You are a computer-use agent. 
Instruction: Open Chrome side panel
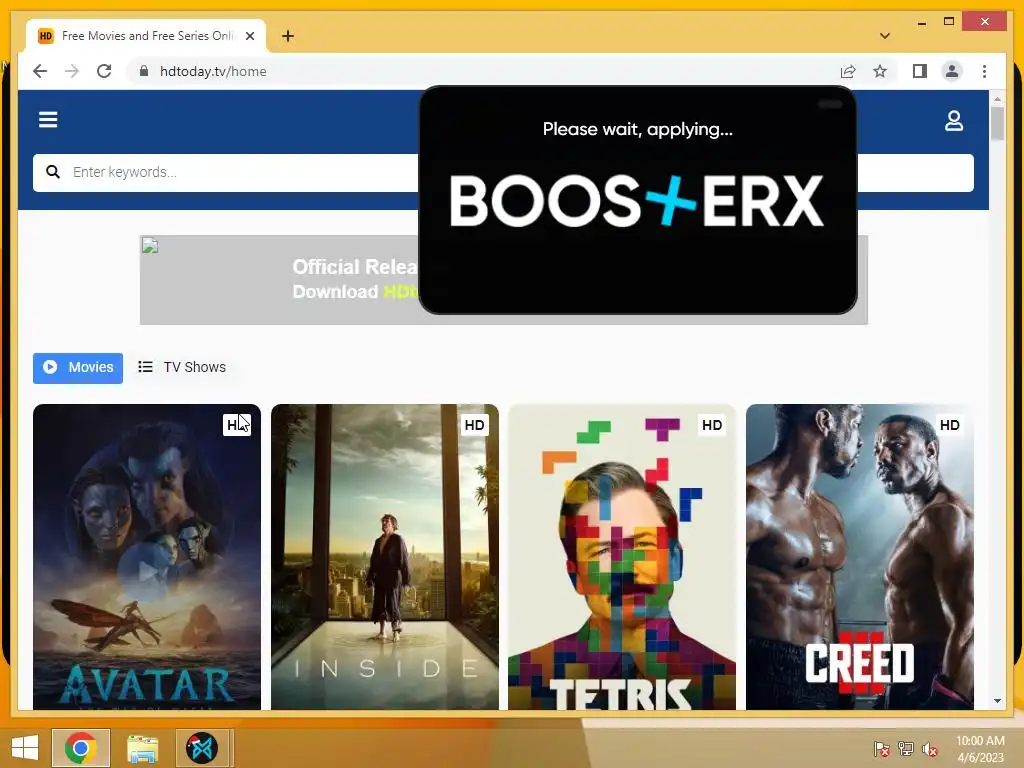(920, 71)
